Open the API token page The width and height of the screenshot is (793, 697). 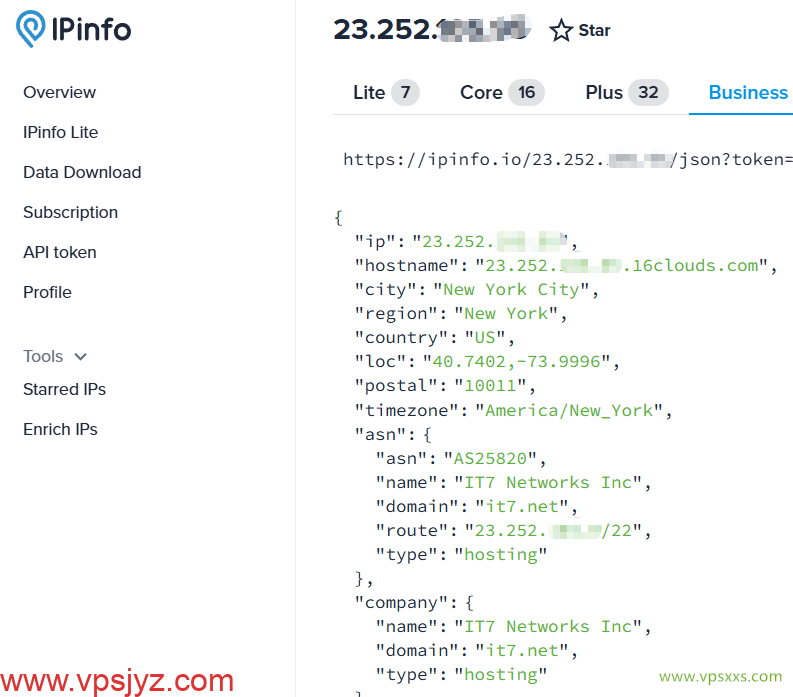(60, 252)
